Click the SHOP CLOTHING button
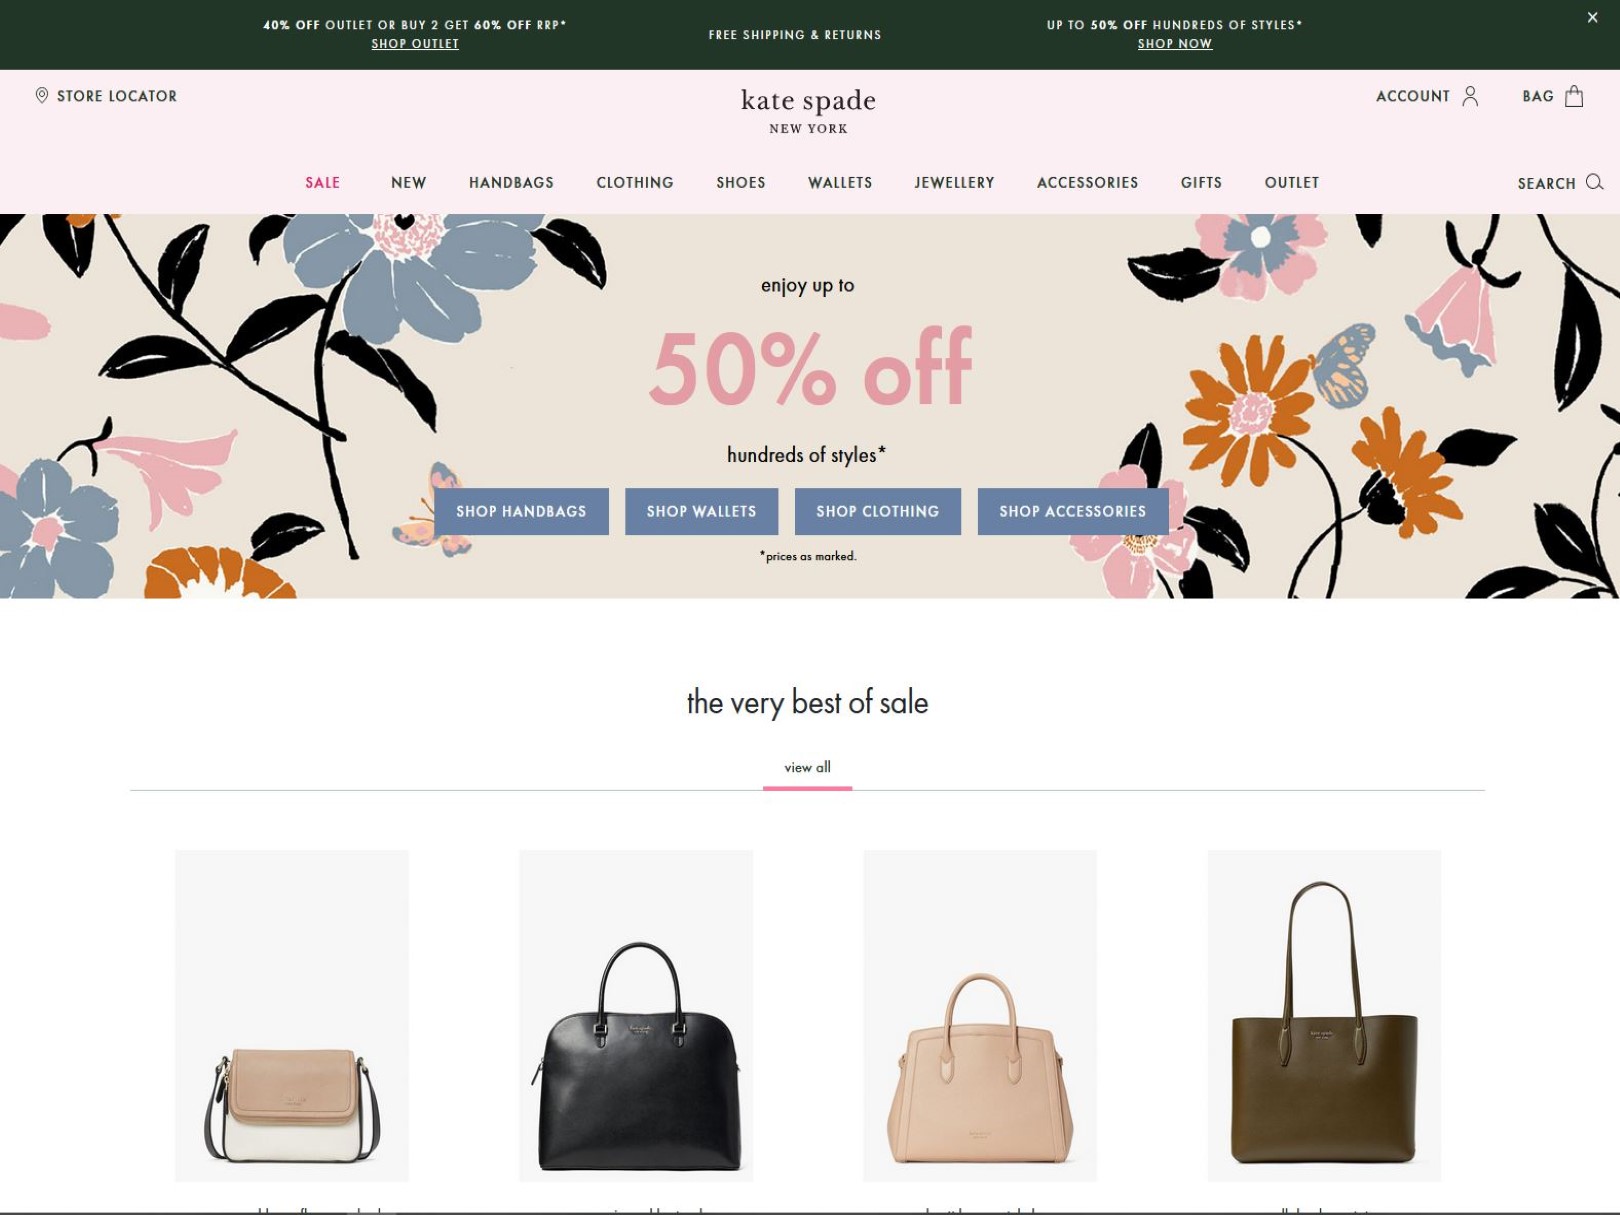Viewport: 1620px width, 1215px height. pos(877,511)
